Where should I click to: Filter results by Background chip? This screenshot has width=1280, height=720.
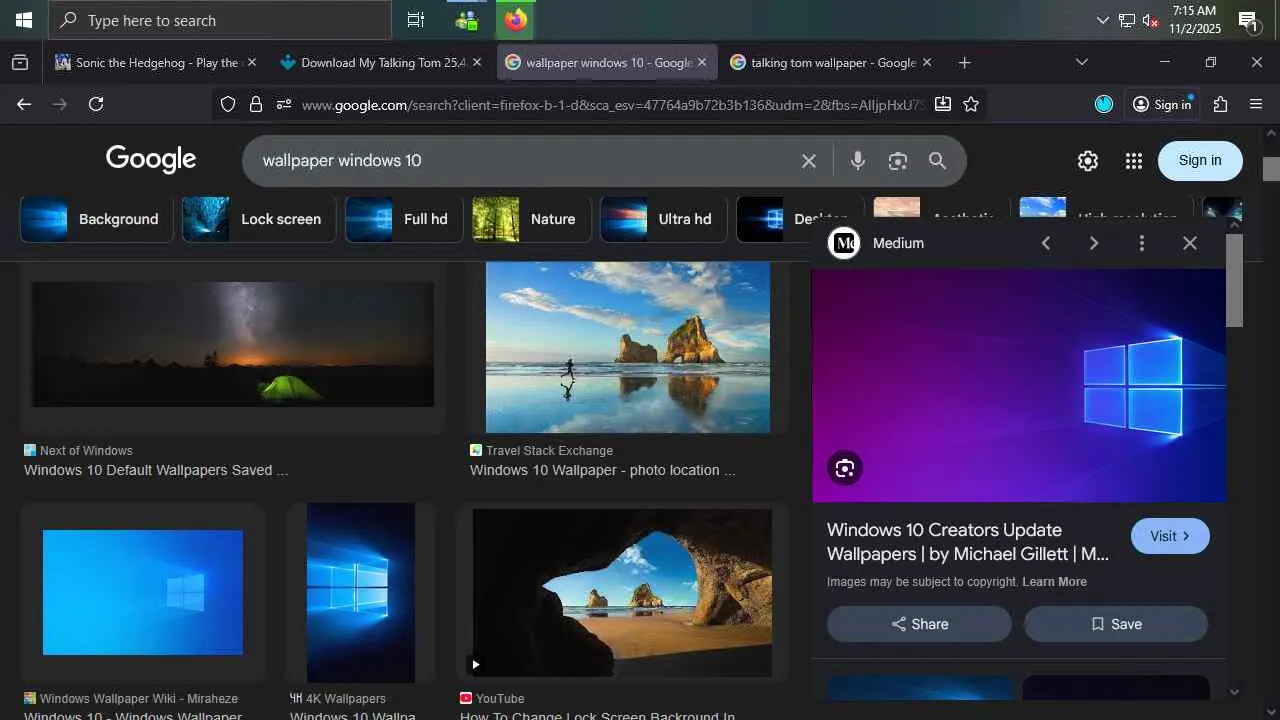(x=96, y=219)
